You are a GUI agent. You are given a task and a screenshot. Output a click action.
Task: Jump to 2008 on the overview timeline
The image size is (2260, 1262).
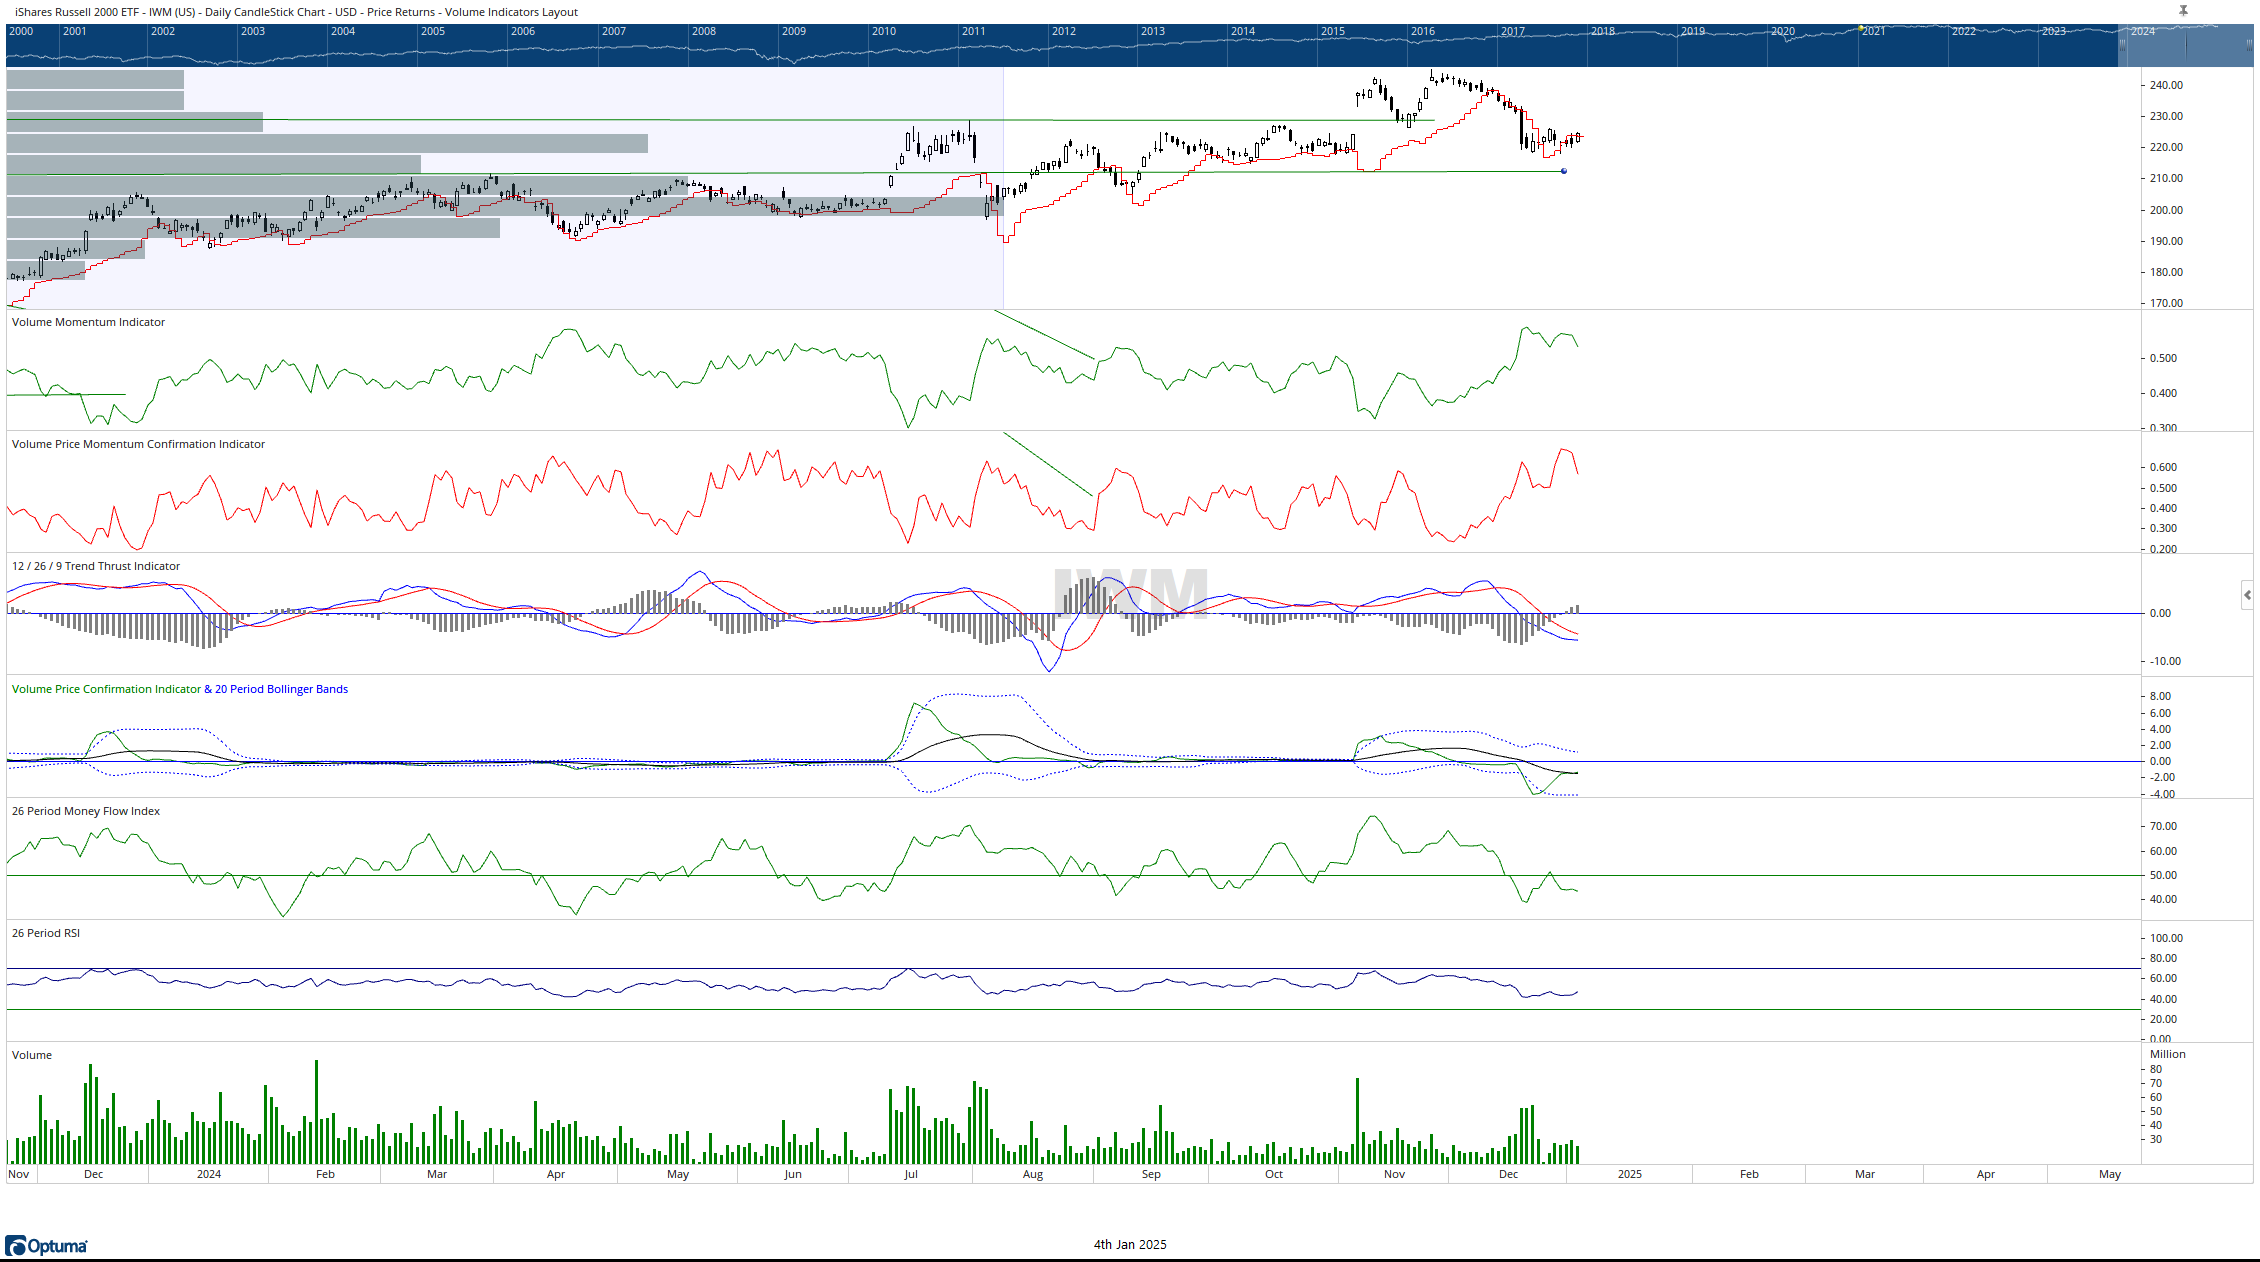click(704, 31)
